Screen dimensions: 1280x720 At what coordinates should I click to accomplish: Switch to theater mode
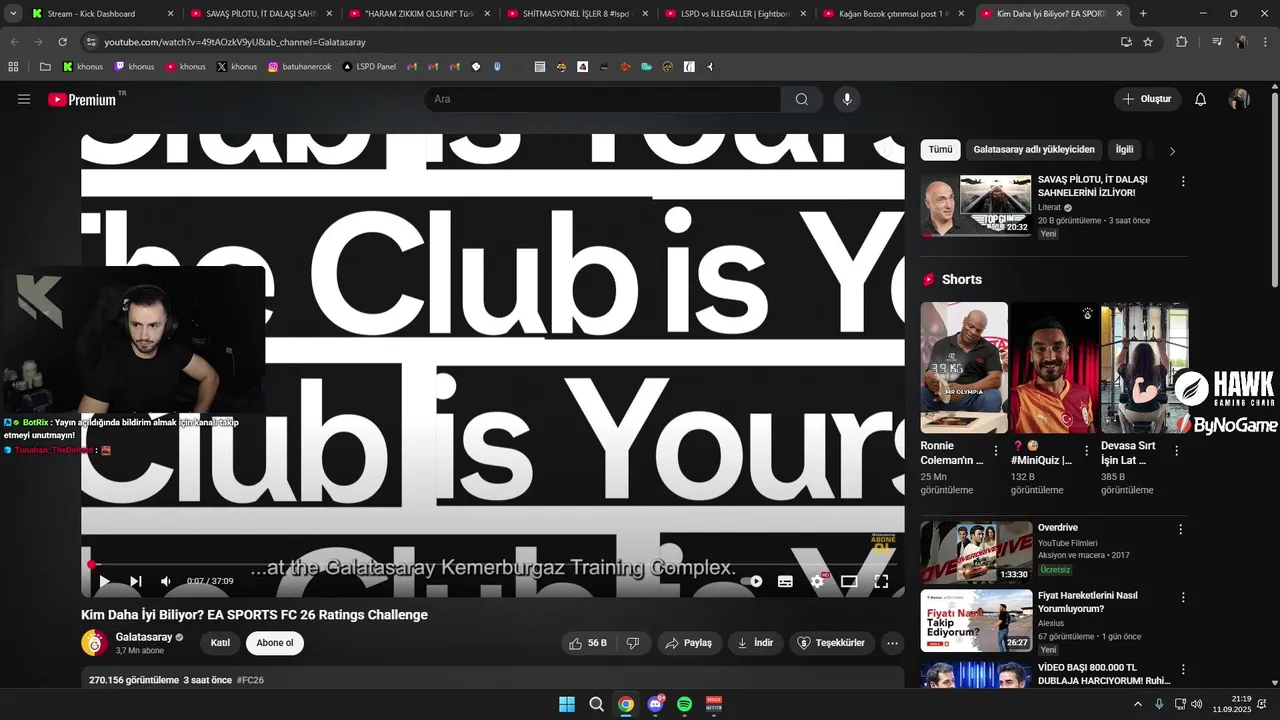coord(849,581)
